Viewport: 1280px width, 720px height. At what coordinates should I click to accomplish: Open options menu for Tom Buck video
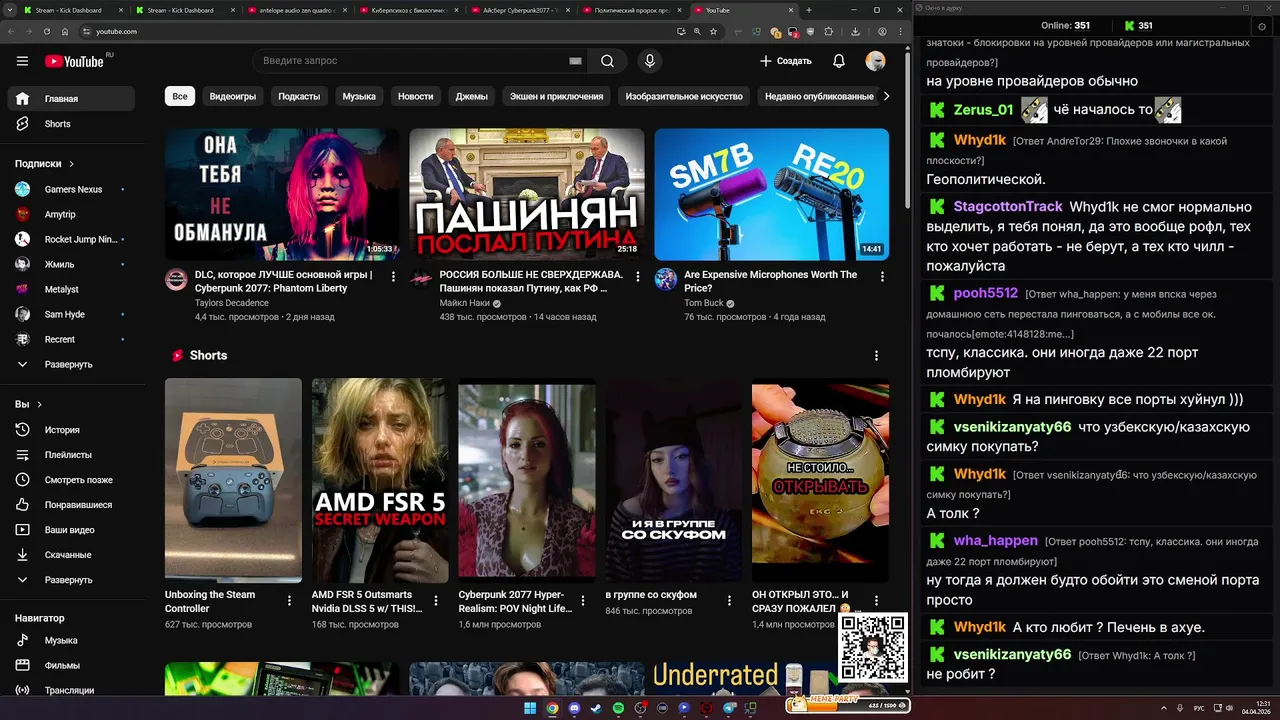point(883,277)
